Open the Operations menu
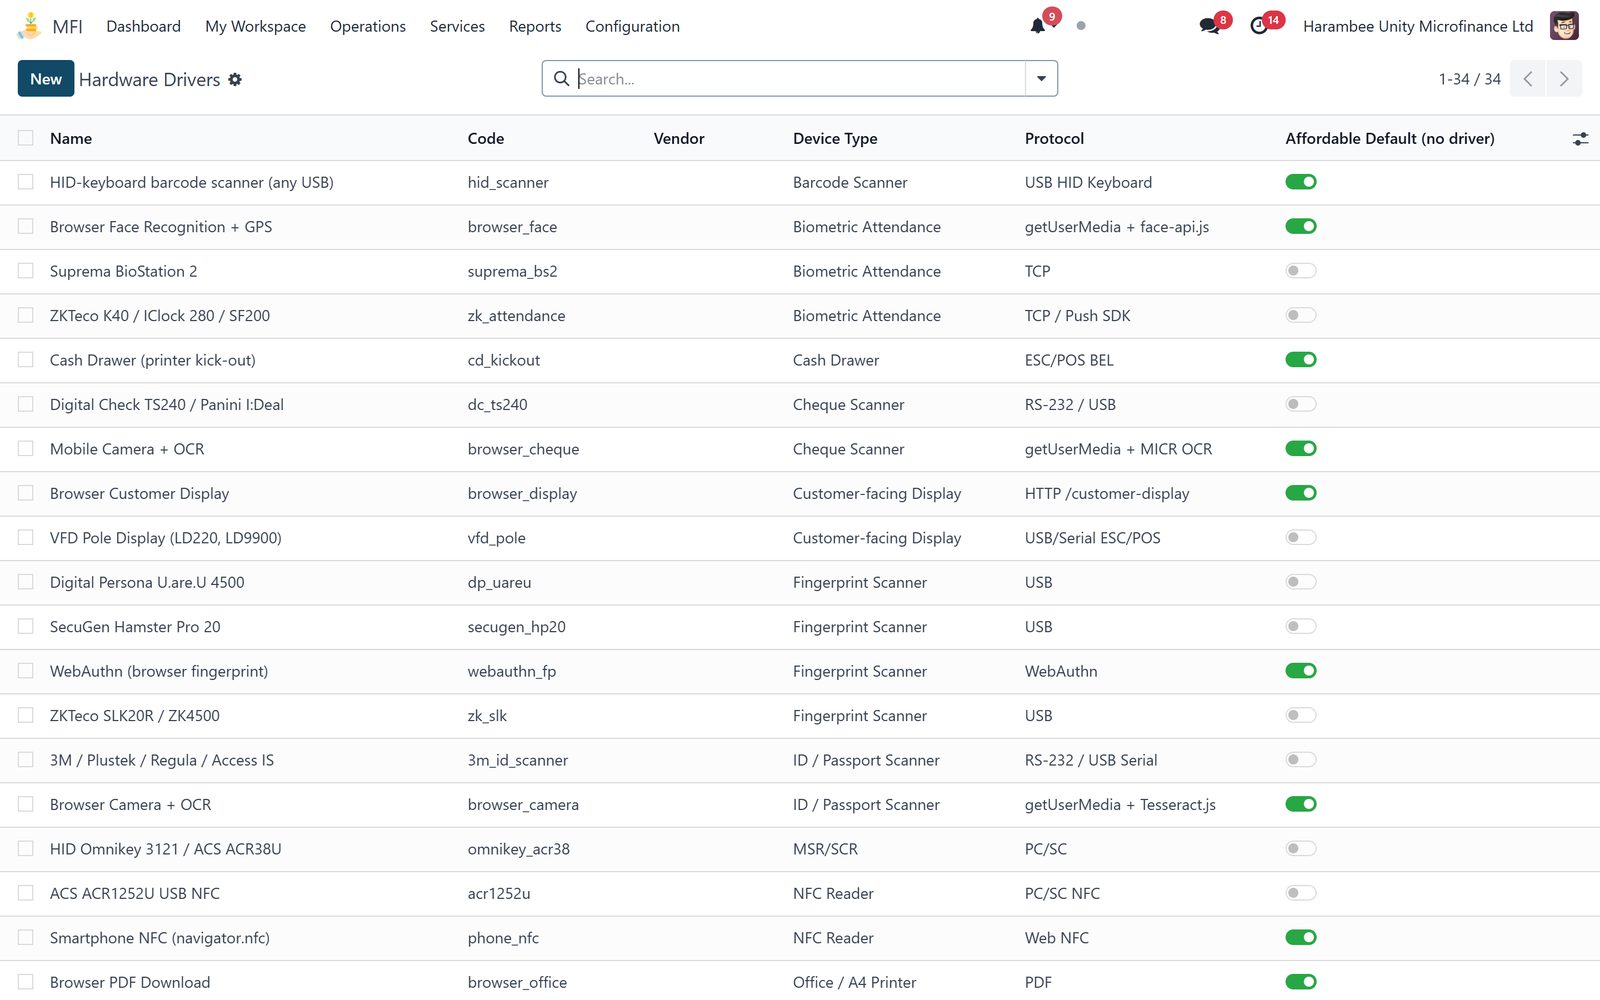This screenshot has height=1000, width=1600. [x=368, y=26]
